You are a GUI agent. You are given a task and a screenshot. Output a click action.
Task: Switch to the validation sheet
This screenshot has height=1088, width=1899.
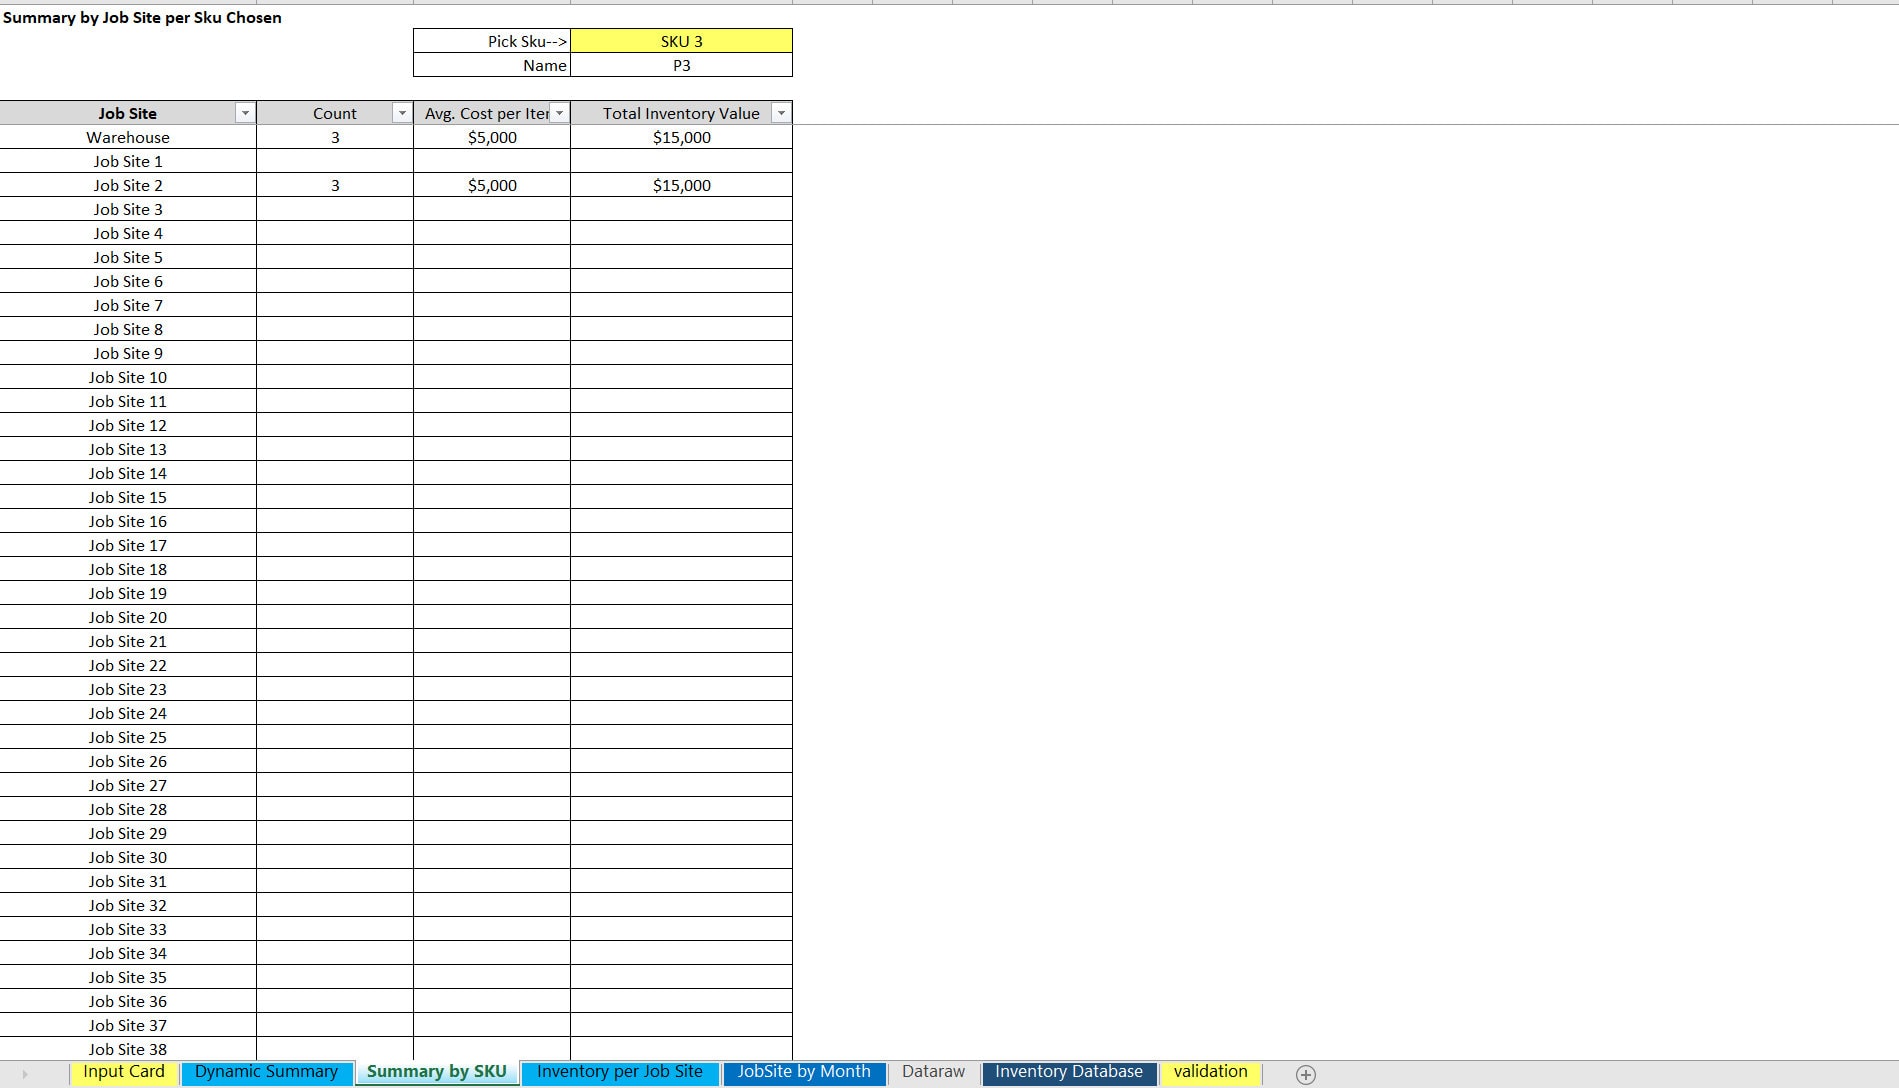[x=1210, y=1071]
